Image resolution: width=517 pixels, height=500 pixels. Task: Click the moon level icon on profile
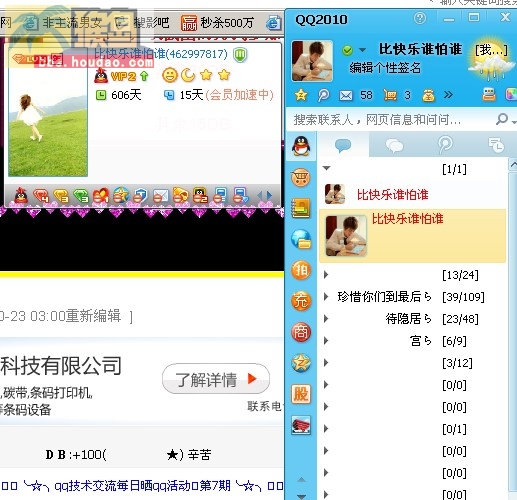[188, 75]
